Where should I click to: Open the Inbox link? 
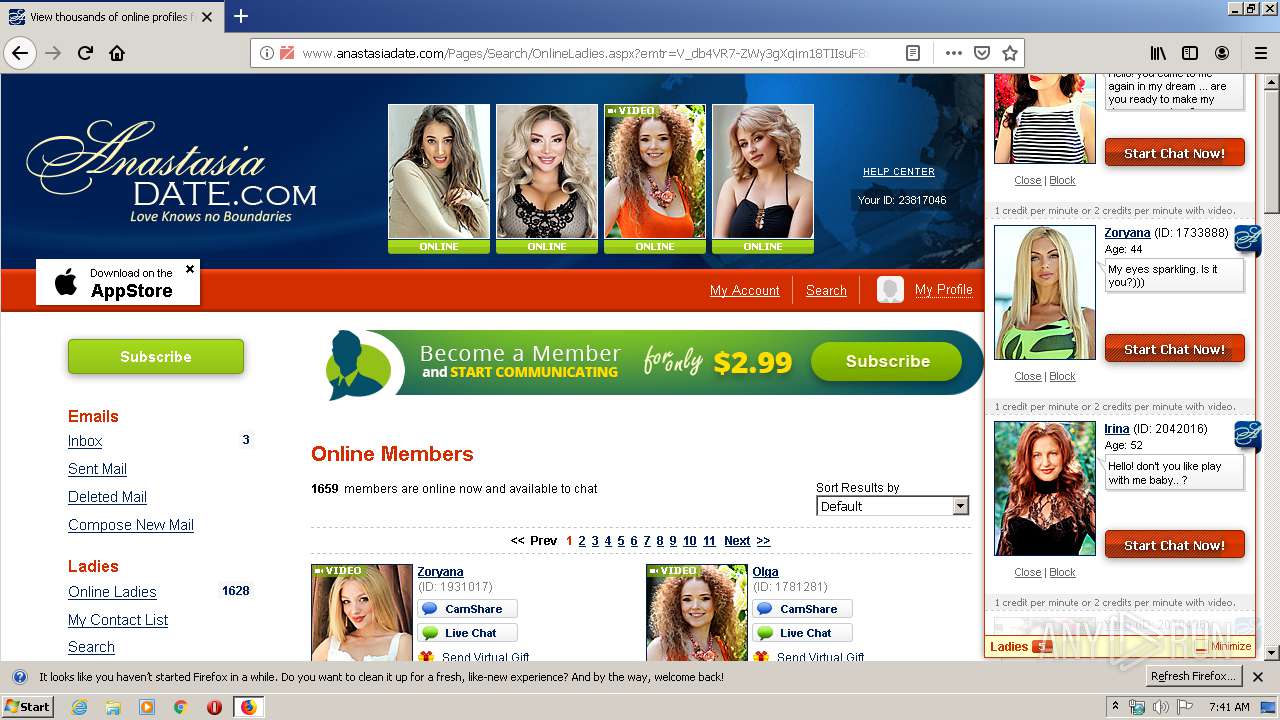(x=85, y=441)
